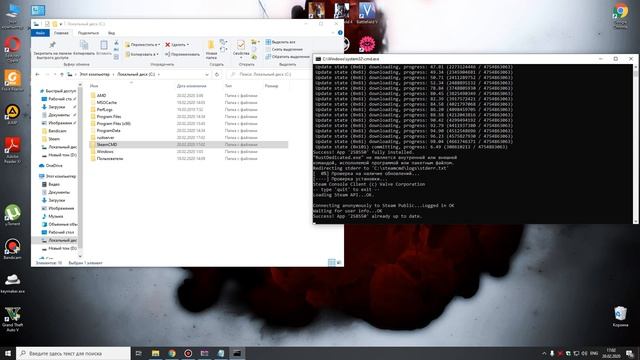
Task: Open Task View on the taskbar
Action: [x=139, y=353]
